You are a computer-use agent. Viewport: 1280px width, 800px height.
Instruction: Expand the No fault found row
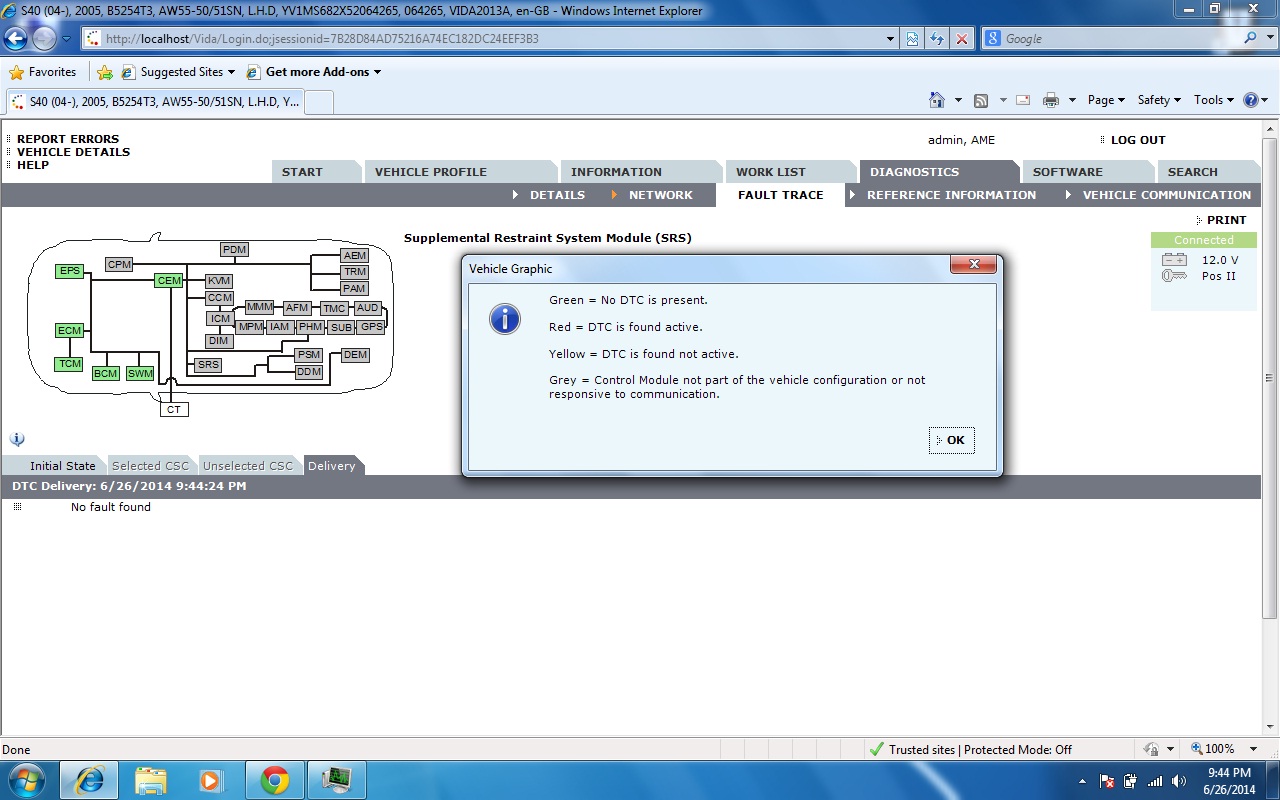(x=17, y=507)
